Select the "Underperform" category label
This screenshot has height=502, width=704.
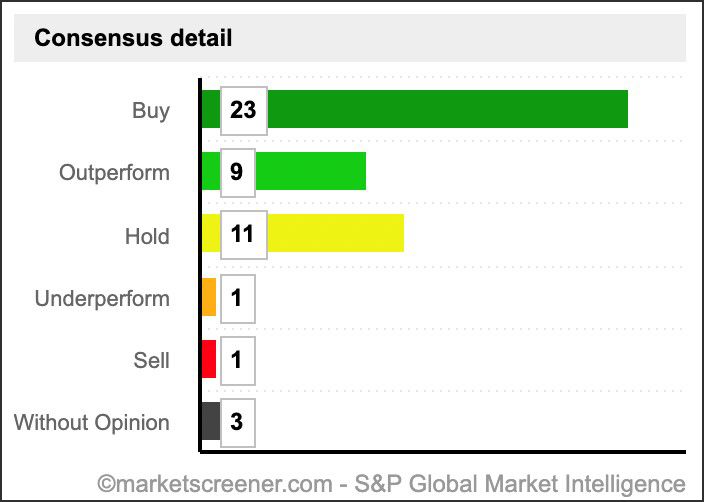coord(102,298)
